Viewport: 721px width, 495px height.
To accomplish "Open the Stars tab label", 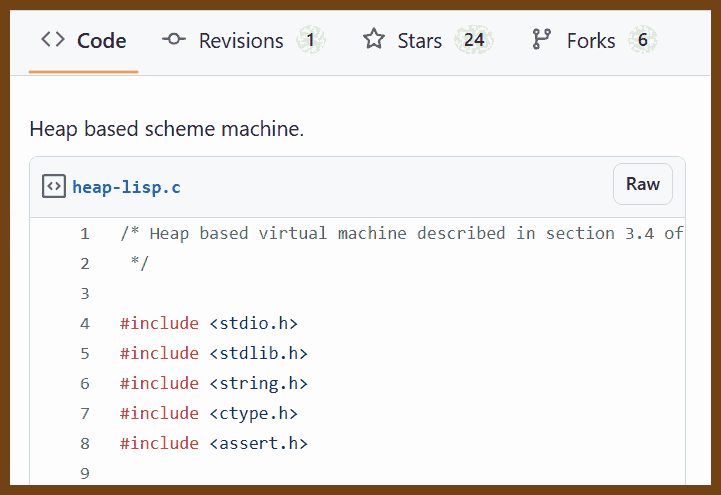I will (x=419, y=41).
